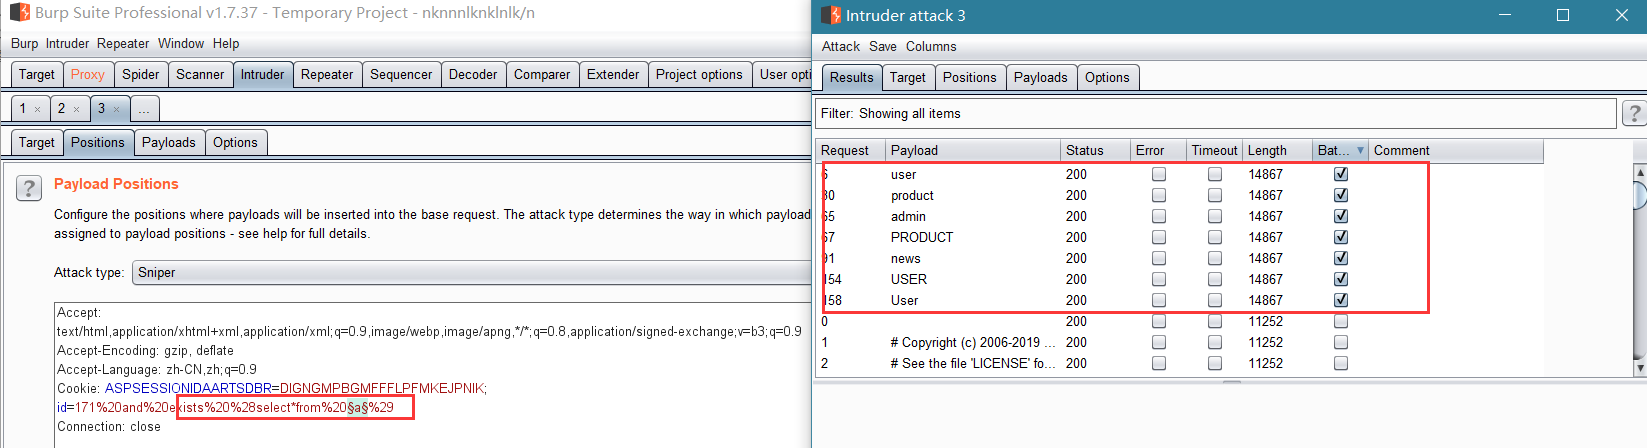The image size is (1647, 448).
Task: Click the Burp Suite logo icon in title bar
Action: [19, 12]
